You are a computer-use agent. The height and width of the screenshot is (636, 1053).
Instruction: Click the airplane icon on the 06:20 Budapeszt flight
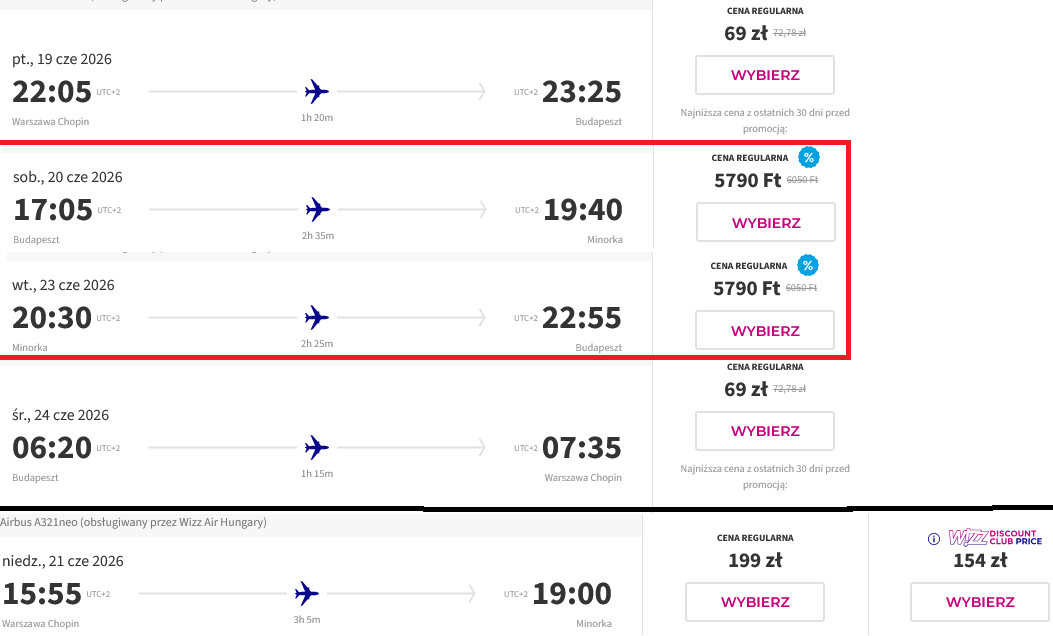(x=316, y=447)
